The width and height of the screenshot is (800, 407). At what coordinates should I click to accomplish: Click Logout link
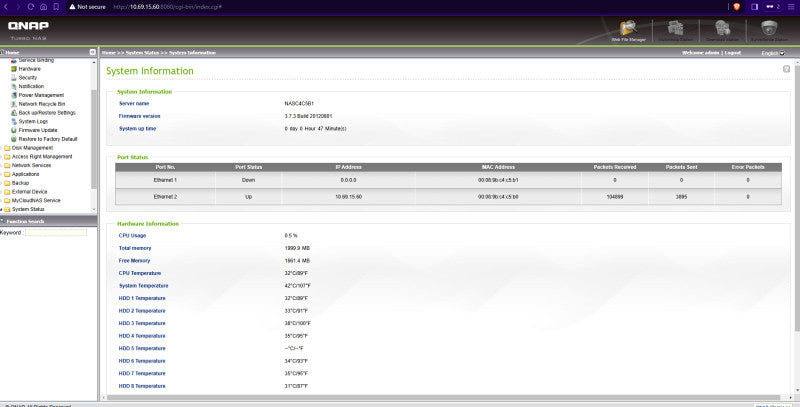point(733,53)
